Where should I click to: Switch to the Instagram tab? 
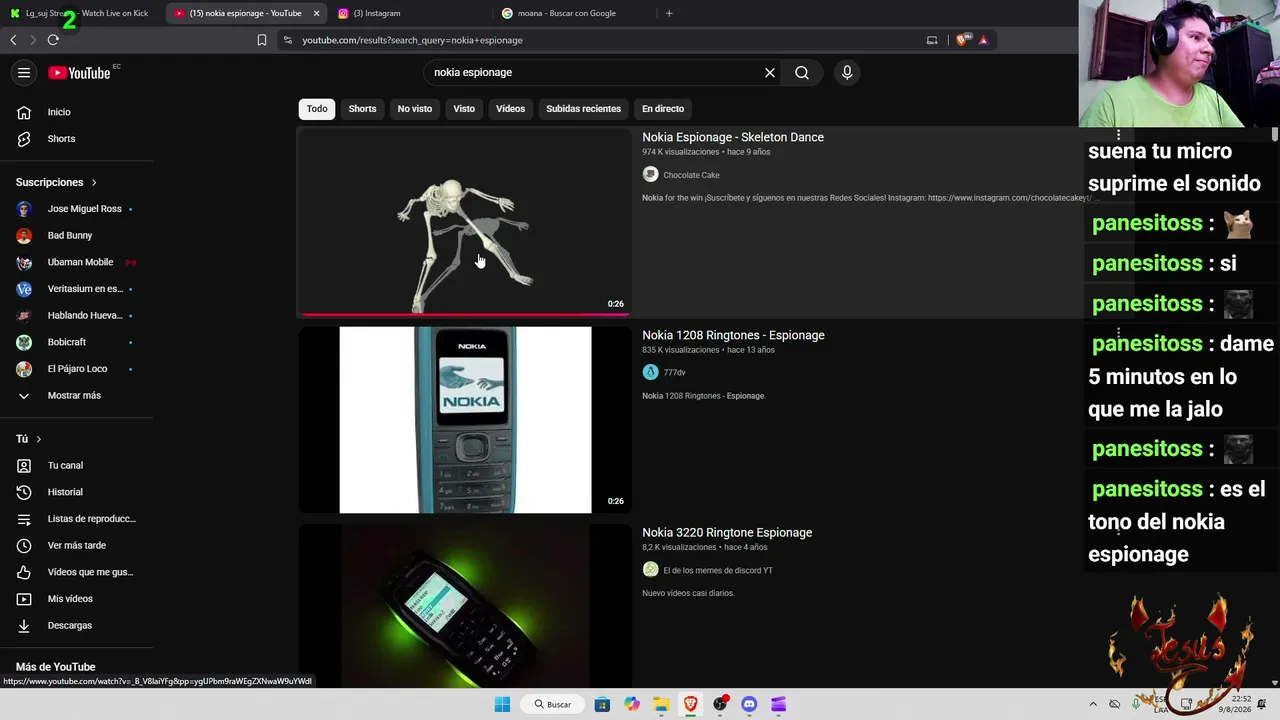pyautogui.click(x=410, y=13)
